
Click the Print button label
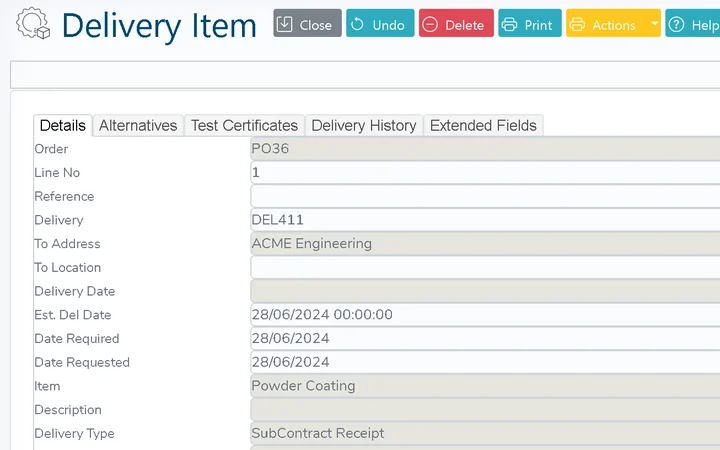(x=538, y=25)
